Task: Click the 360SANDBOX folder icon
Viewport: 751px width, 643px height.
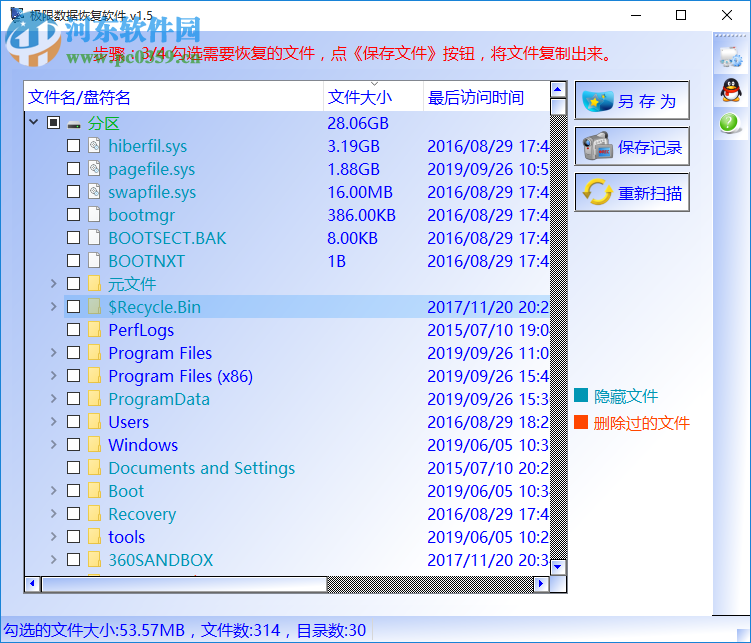Action: coord(94,559)
